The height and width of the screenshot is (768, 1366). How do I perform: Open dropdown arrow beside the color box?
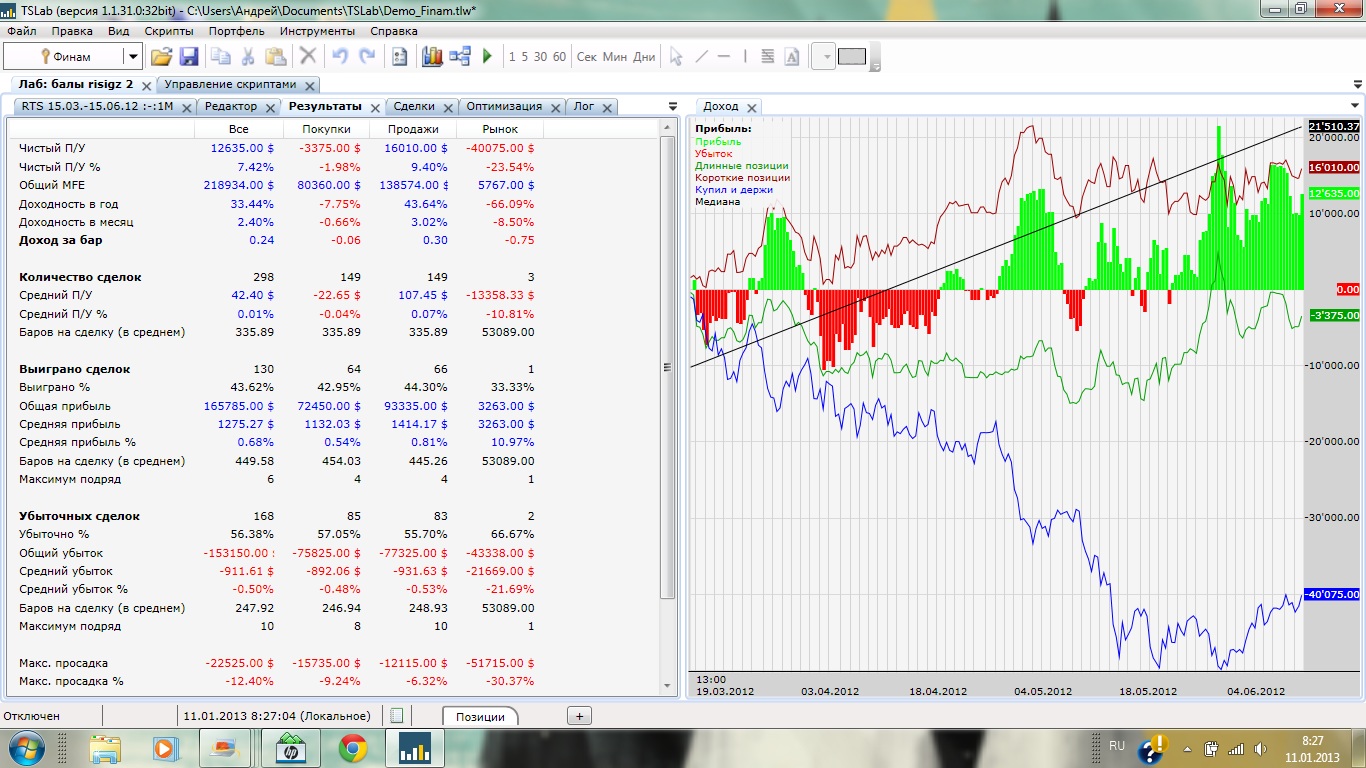pyautogui.click(x=826, y=57)
